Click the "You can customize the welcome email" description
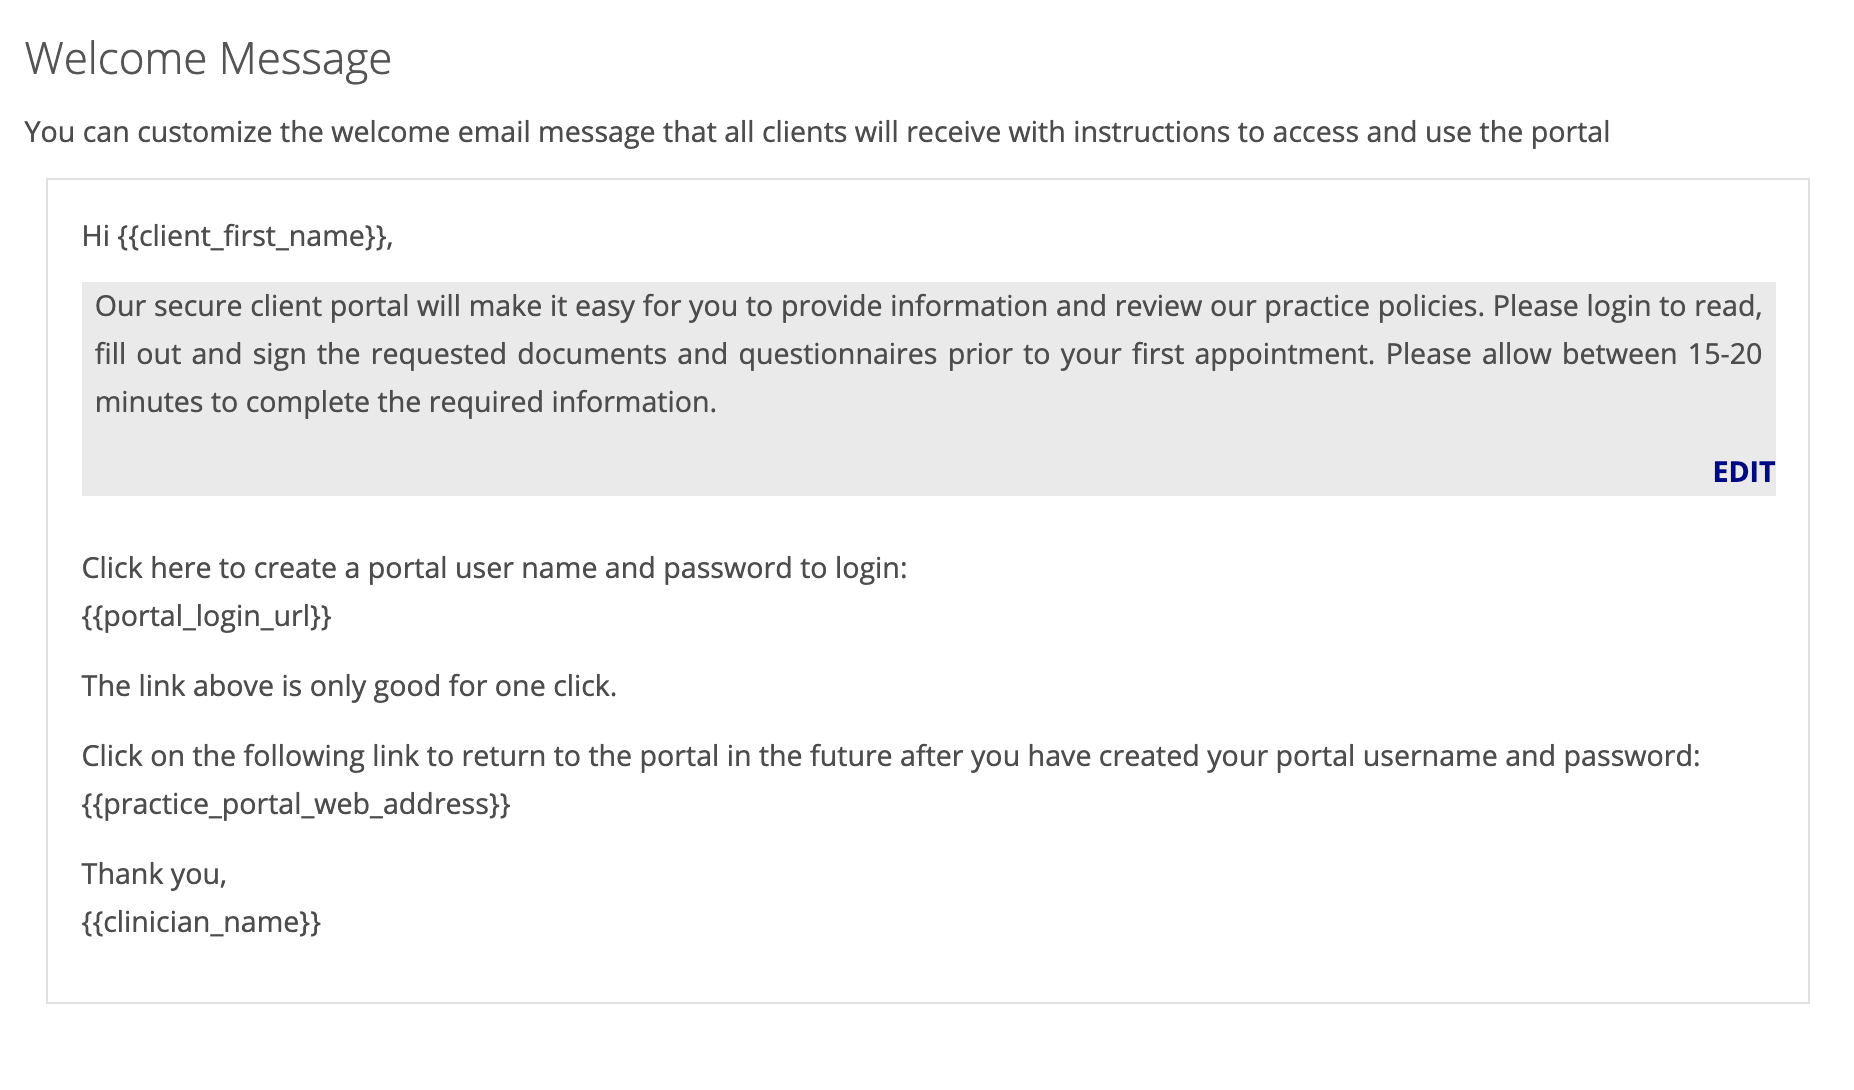 point(816,132)
